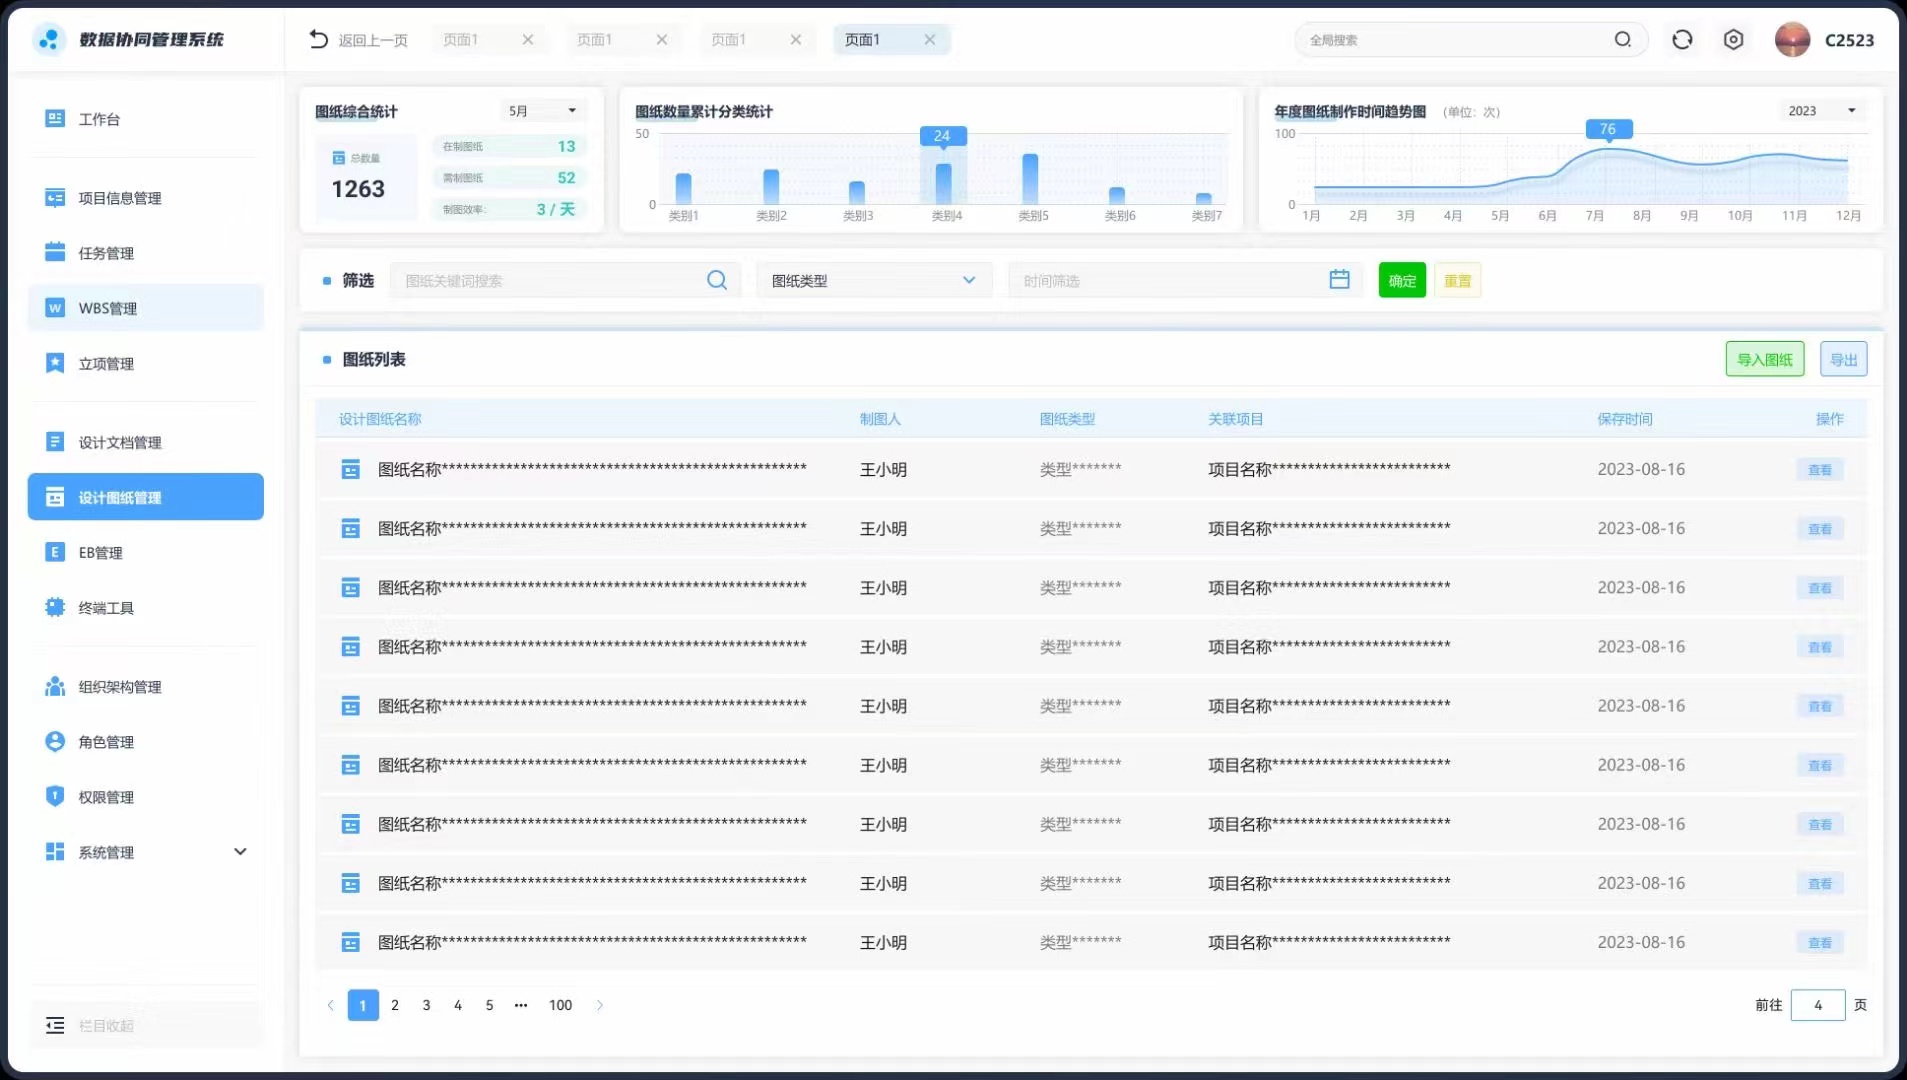The image size is (1907, 1080).
Task: Close the active 页面1 tab
Action: [930, 39]
